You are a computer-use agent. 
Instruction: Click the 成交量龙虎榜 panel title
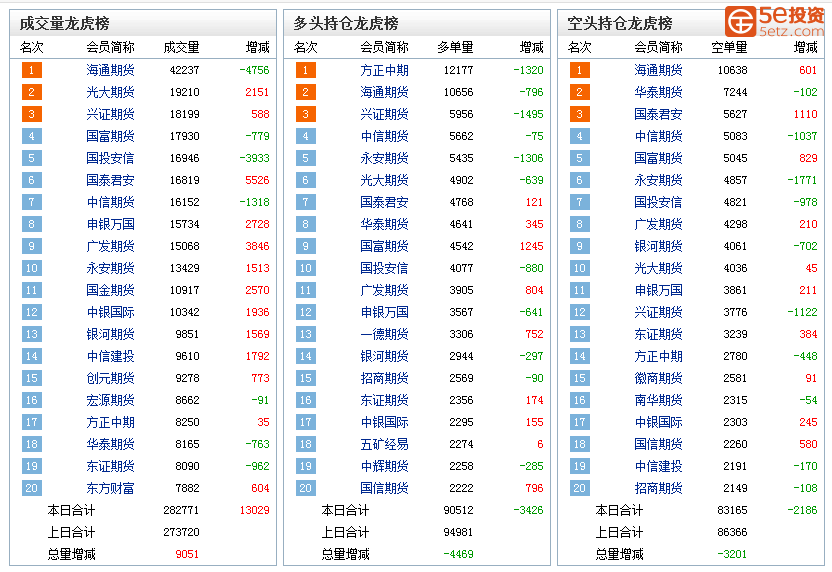tap(64, 23)
